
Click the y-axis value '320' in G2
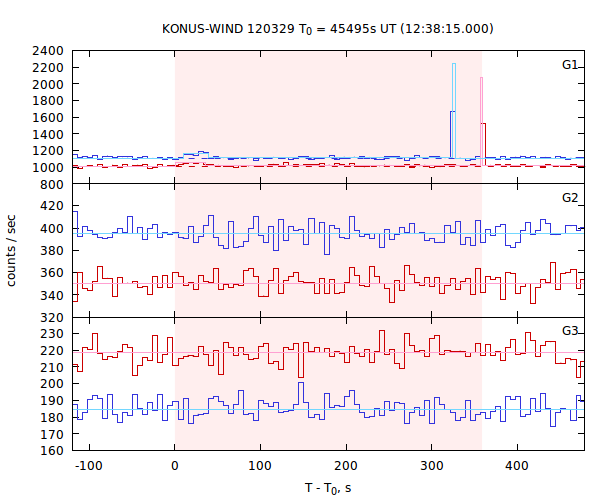tap(52, 318)
